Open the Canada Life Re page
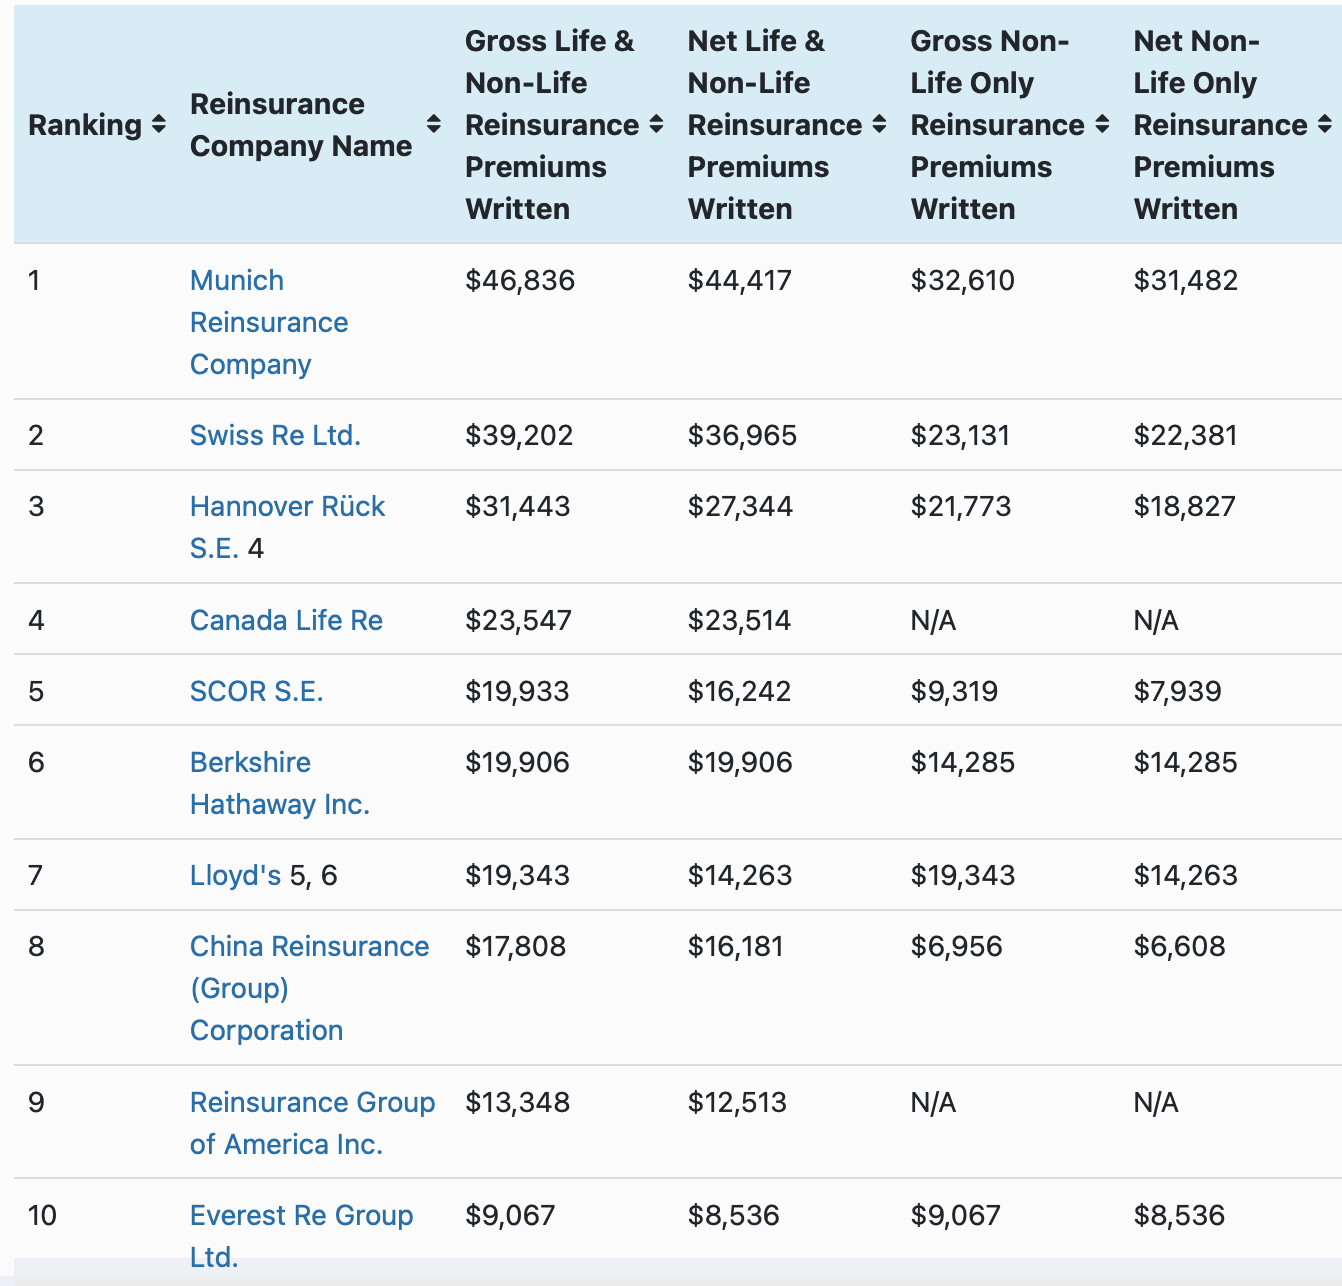Viewport: 1342px width, 1286px height. pos(286,620)
